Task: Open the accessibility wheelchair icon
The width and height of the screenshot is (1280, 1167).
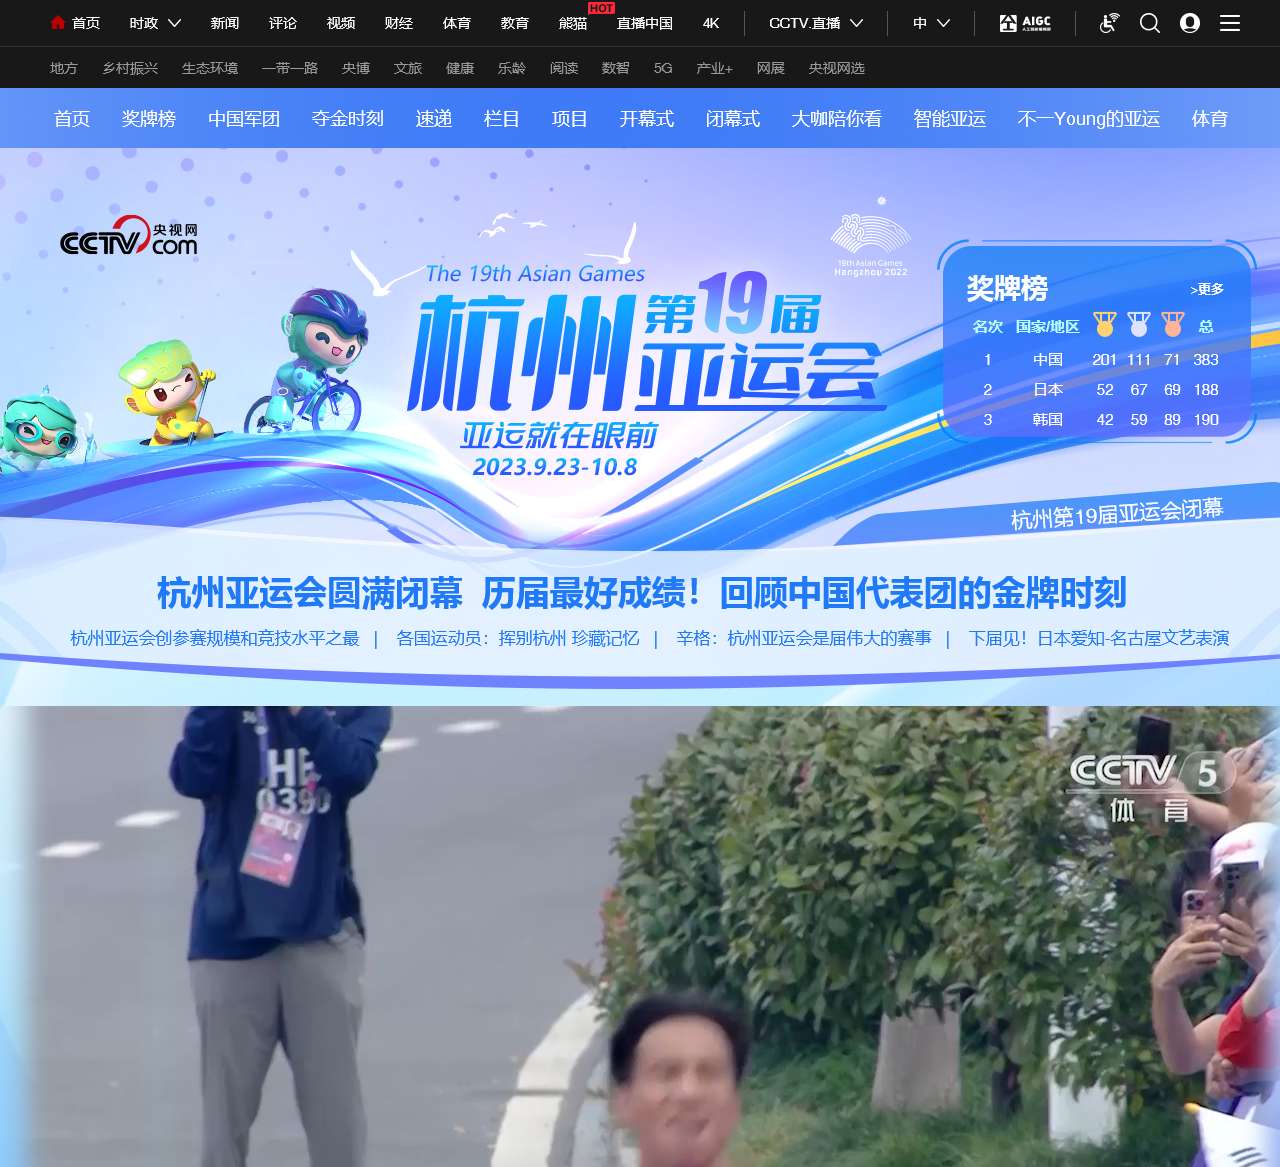Action: (1109, 22)
